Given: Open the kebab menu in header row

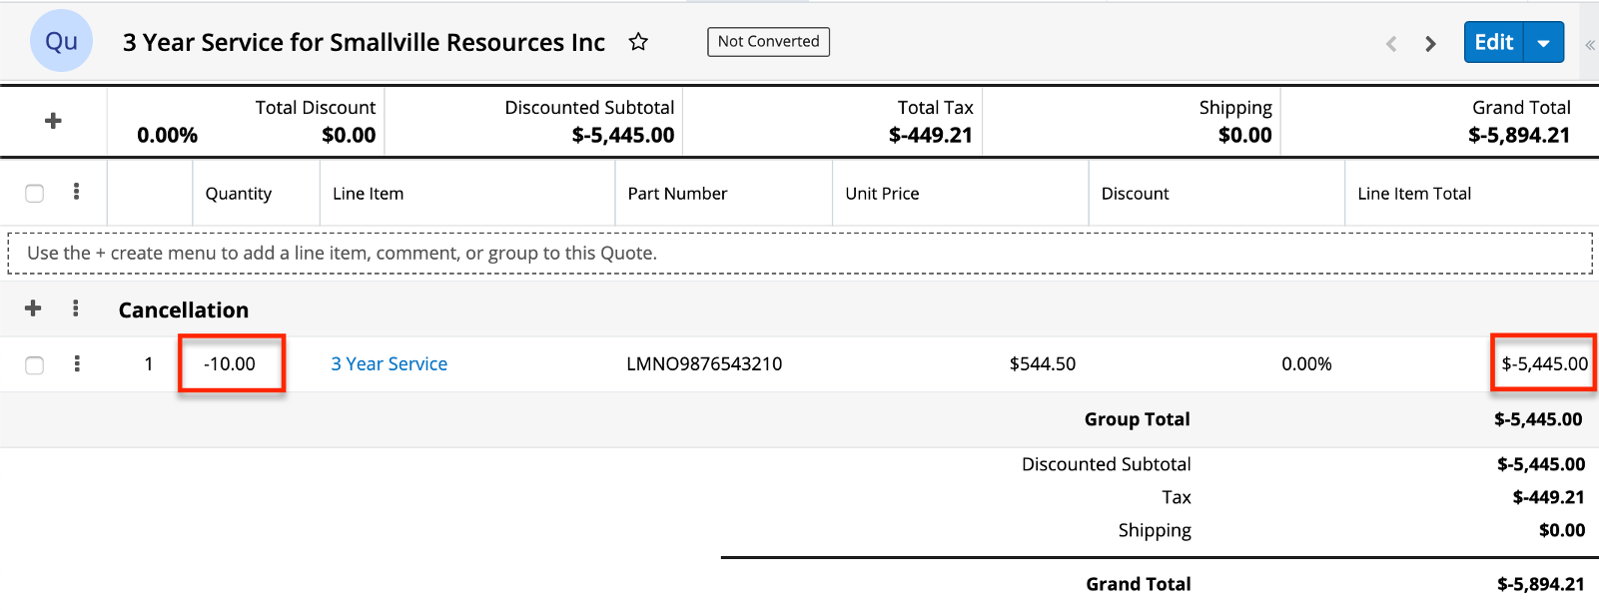Looking at the screenshot, I should coord(76,192).
